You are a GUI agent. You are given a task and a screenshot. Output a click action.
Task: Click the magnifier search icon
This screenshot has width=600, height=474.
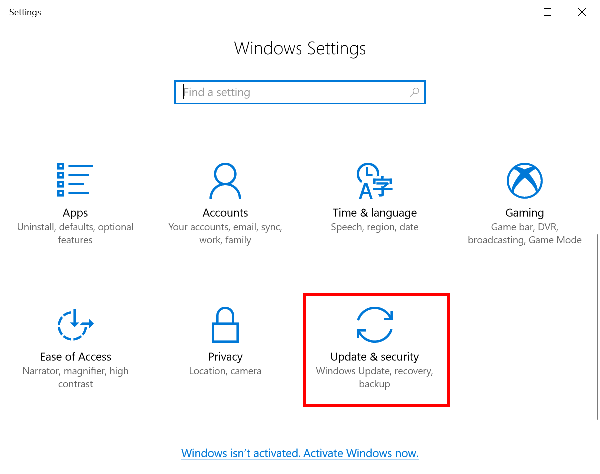(414, 92)
